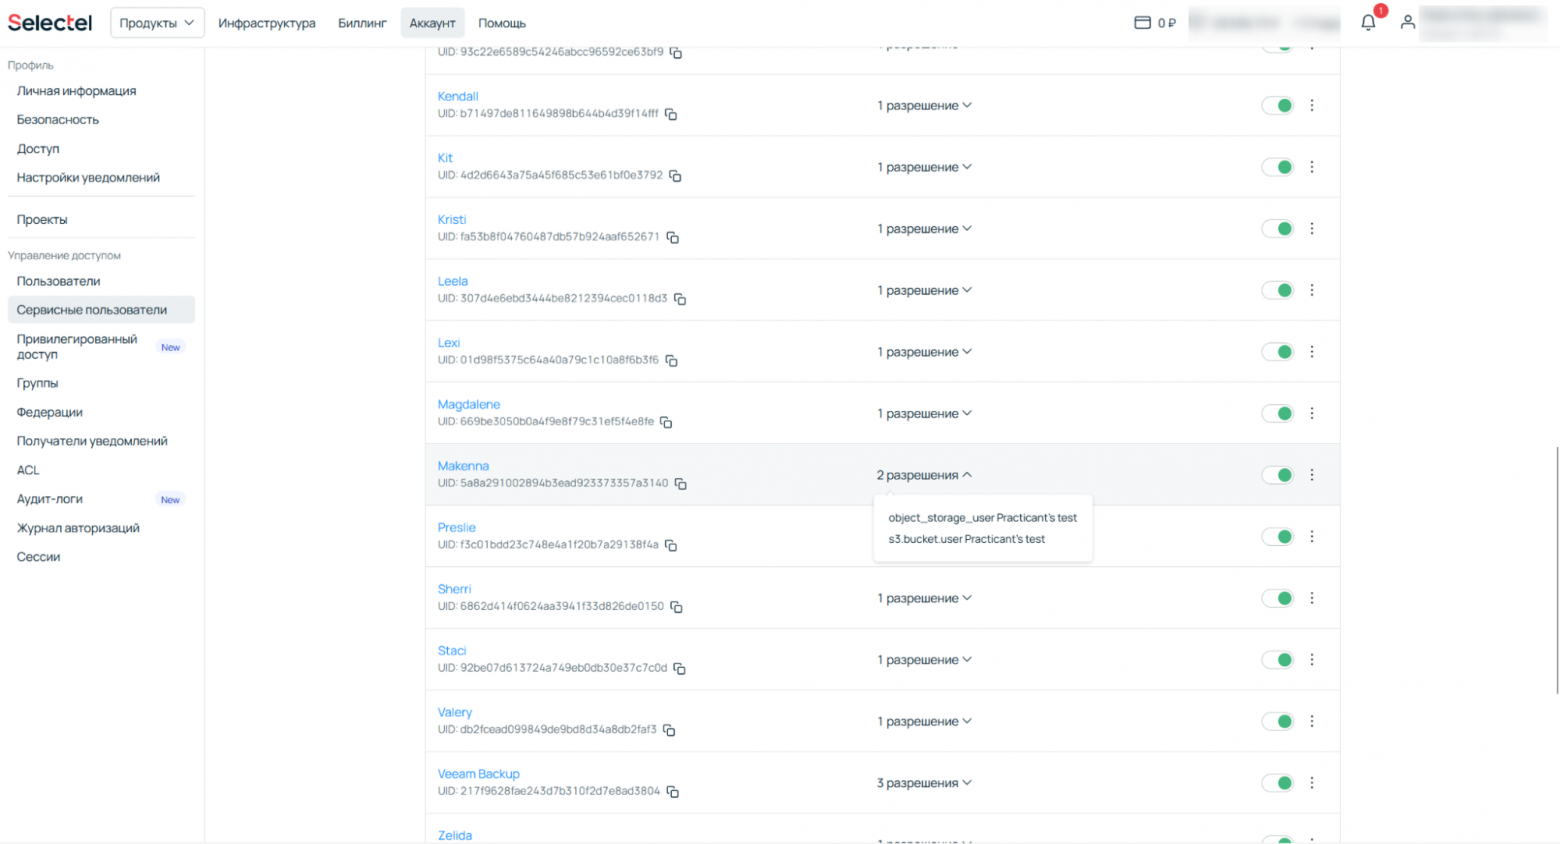
Task: Open the Makenna user link
Action: [463, 466]
